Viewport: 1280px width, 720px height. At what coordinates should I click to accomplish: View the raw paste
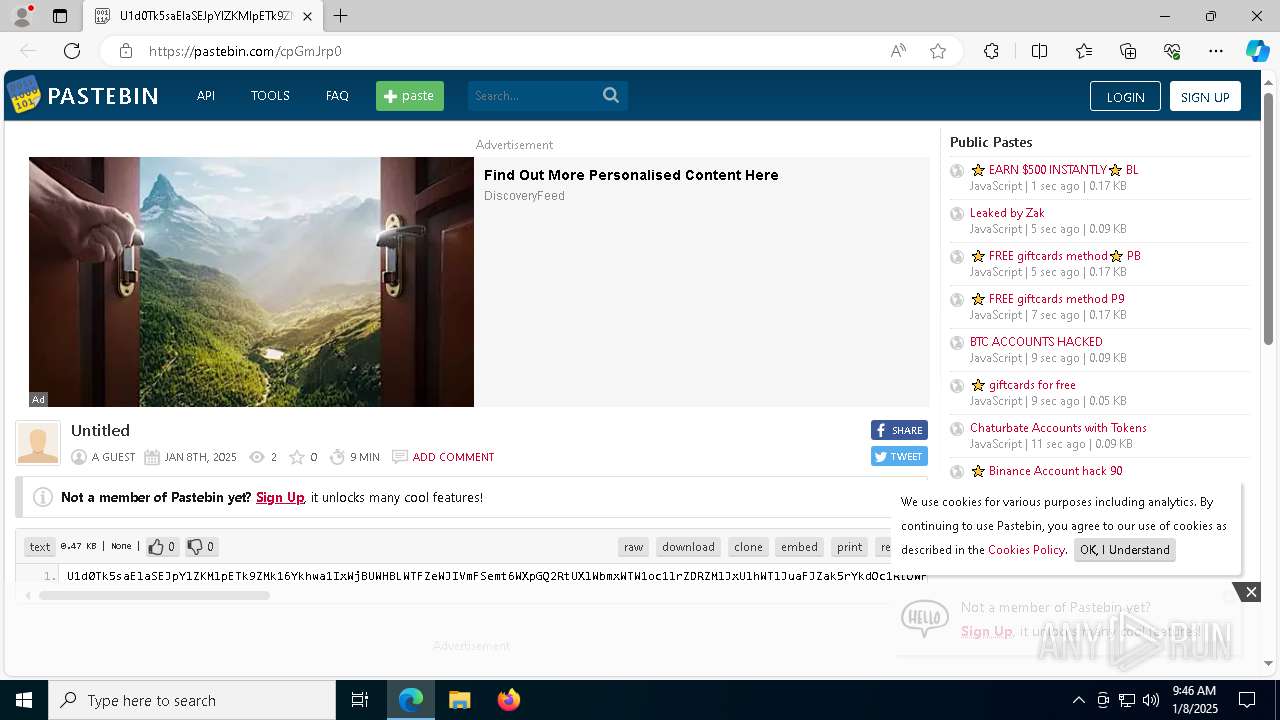pyautogui.click(x=634, y=547)
